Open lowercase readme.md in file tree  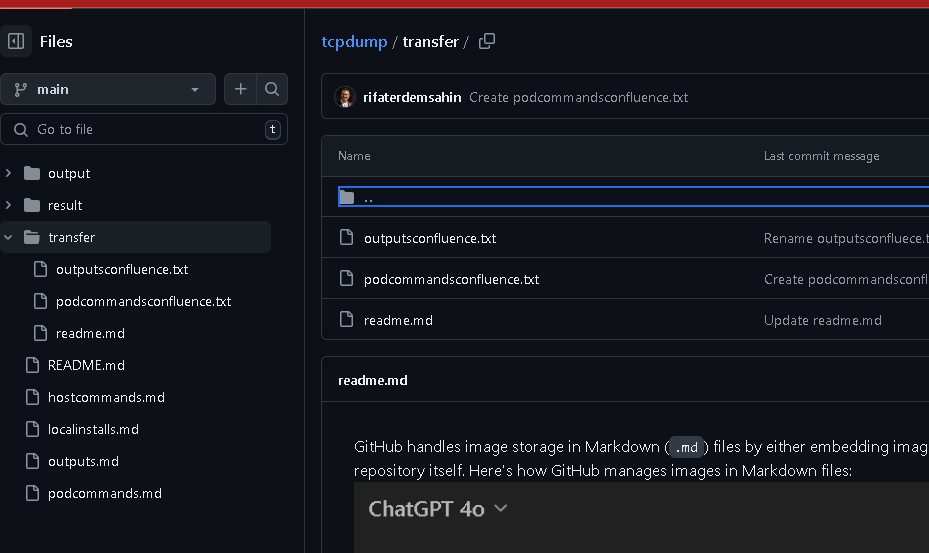90,333
